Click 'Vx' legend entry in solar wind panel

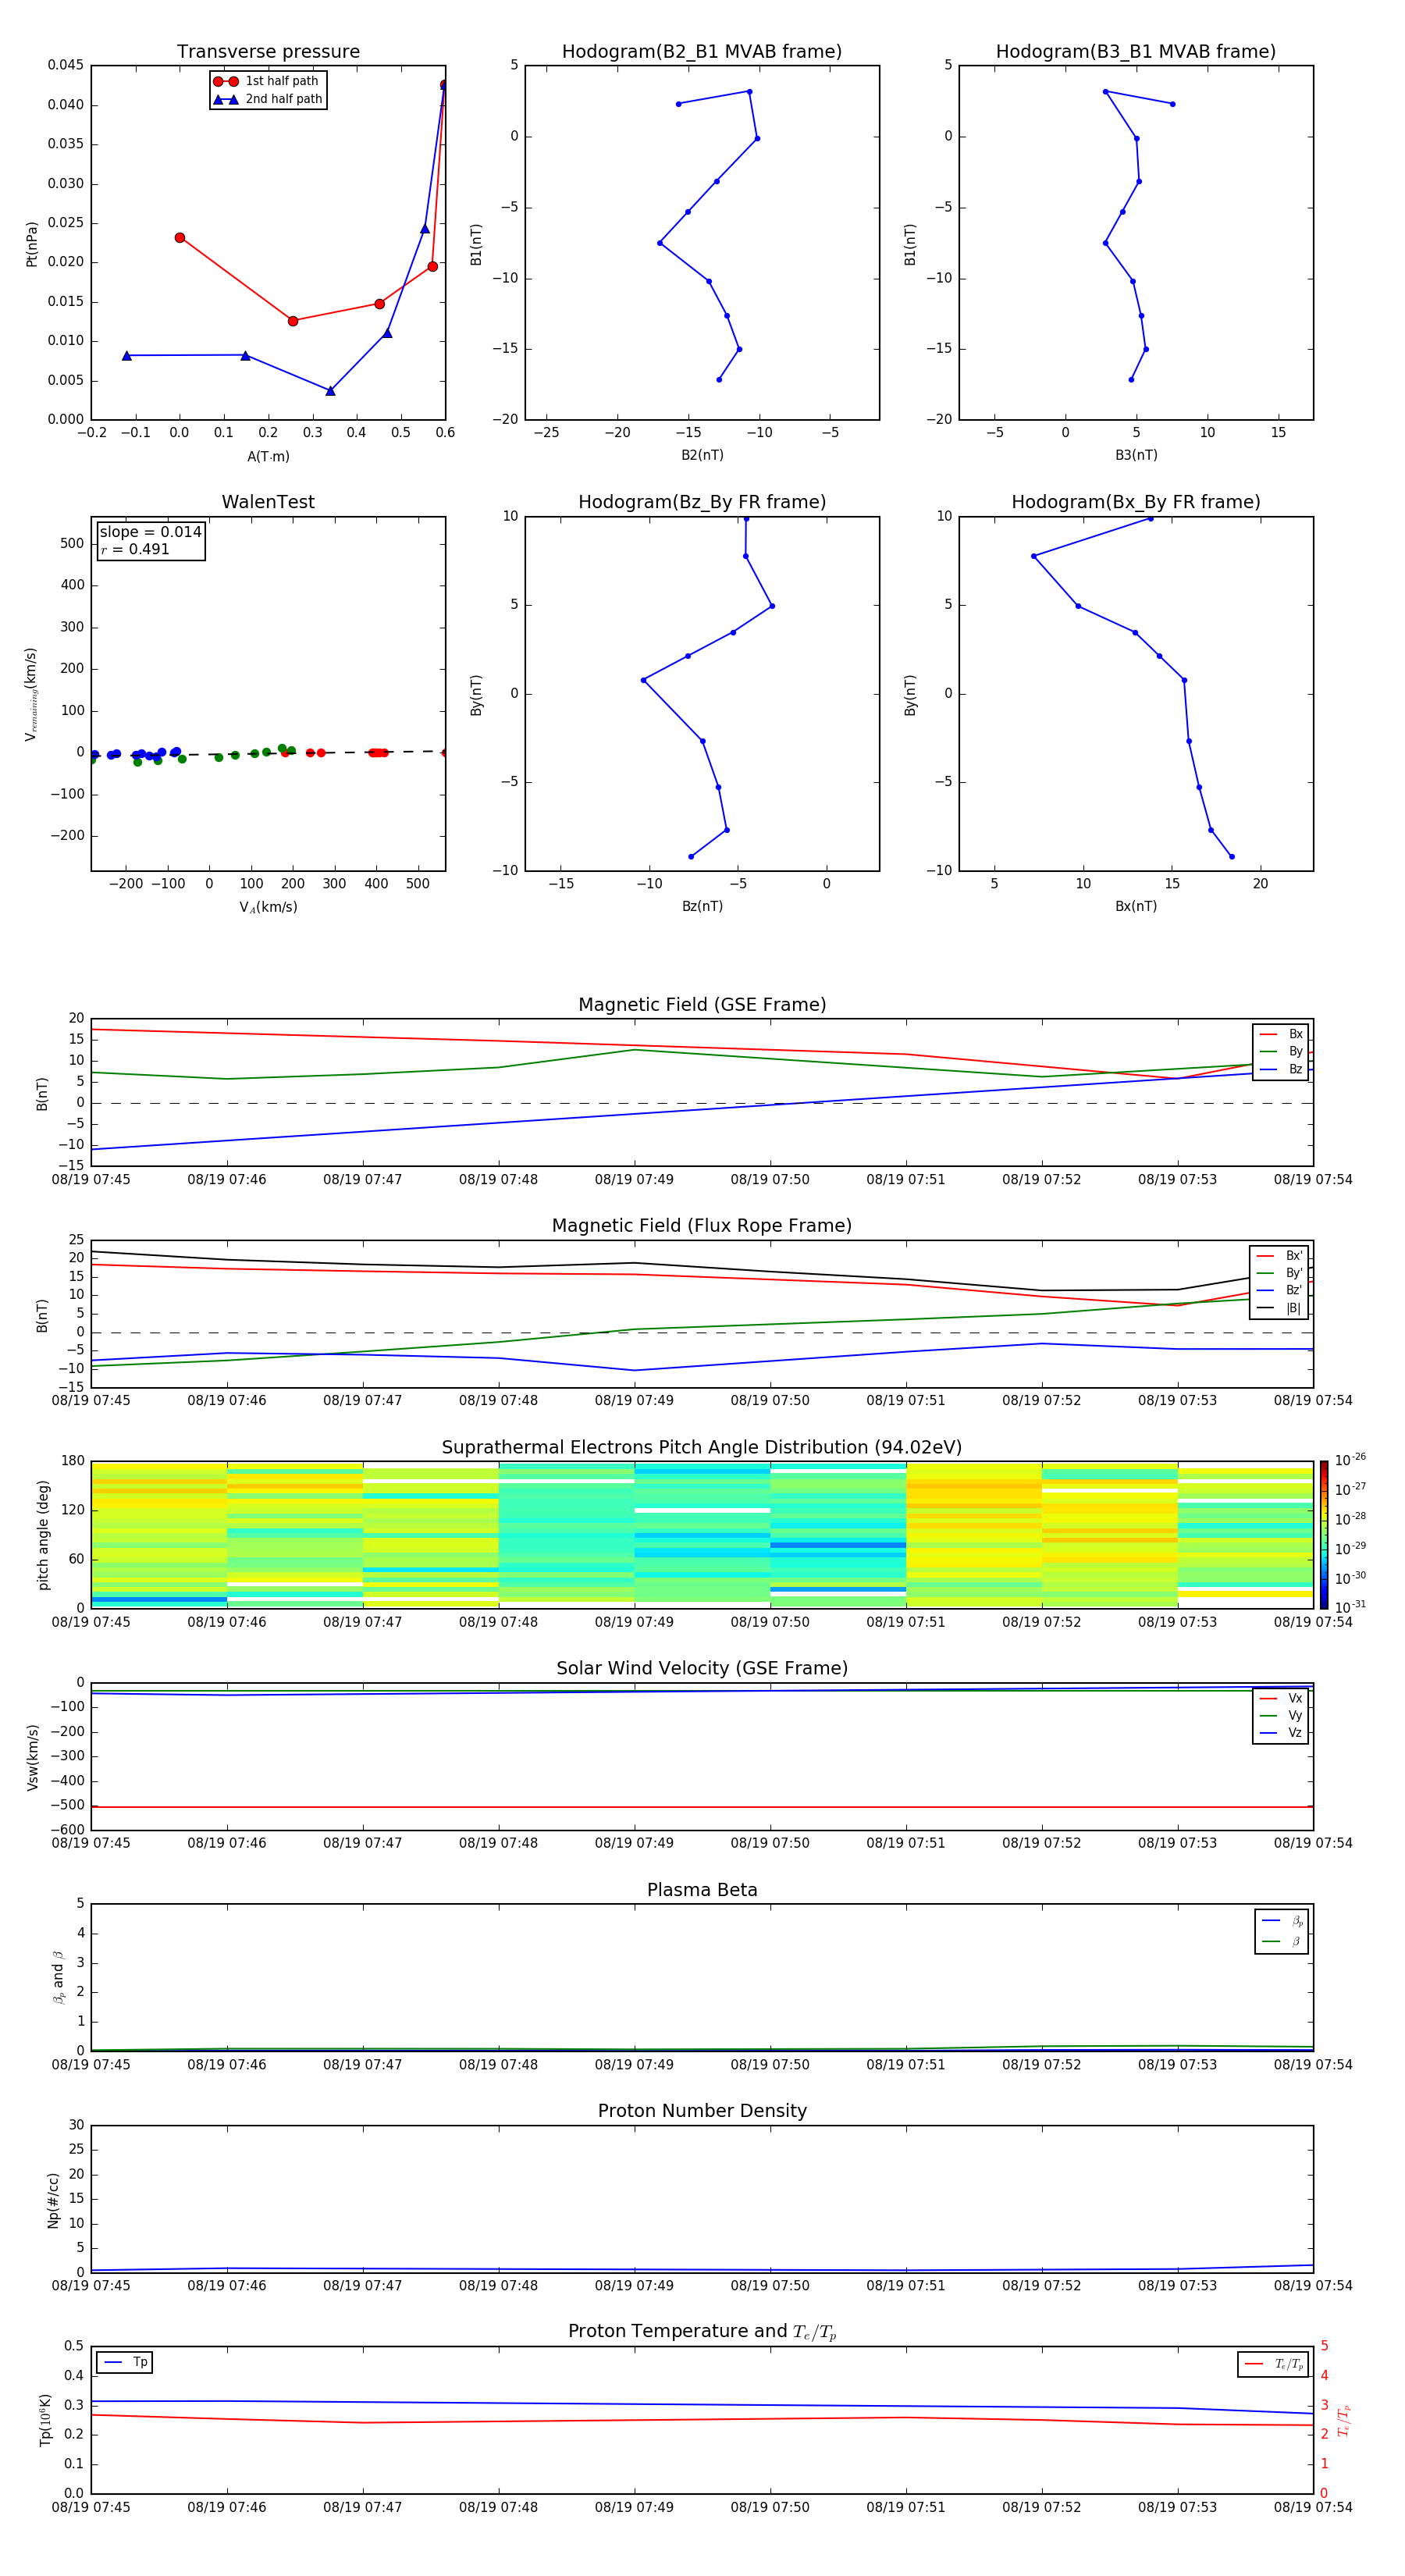click(x=1281, y=1699)
